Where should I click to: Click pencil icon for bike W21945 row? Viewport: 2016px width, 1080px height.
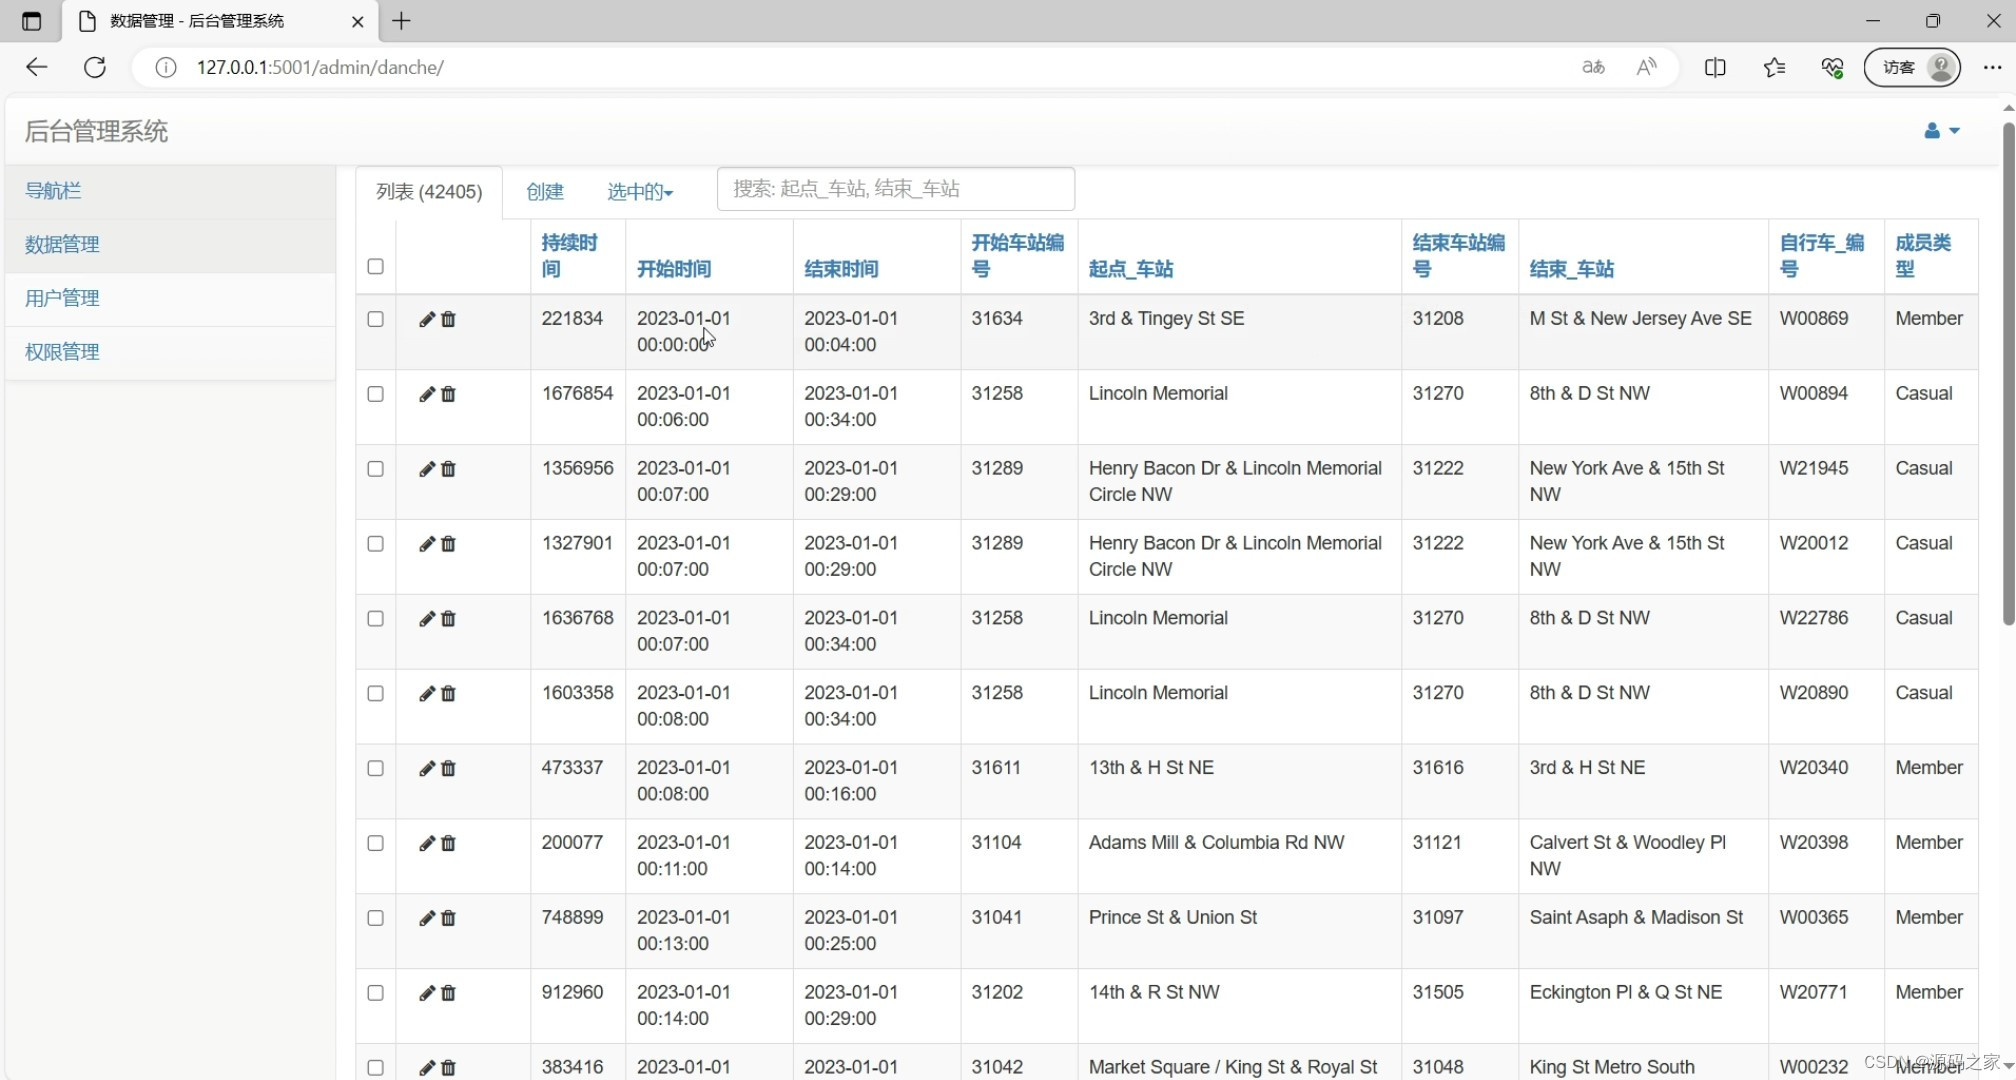426,469
